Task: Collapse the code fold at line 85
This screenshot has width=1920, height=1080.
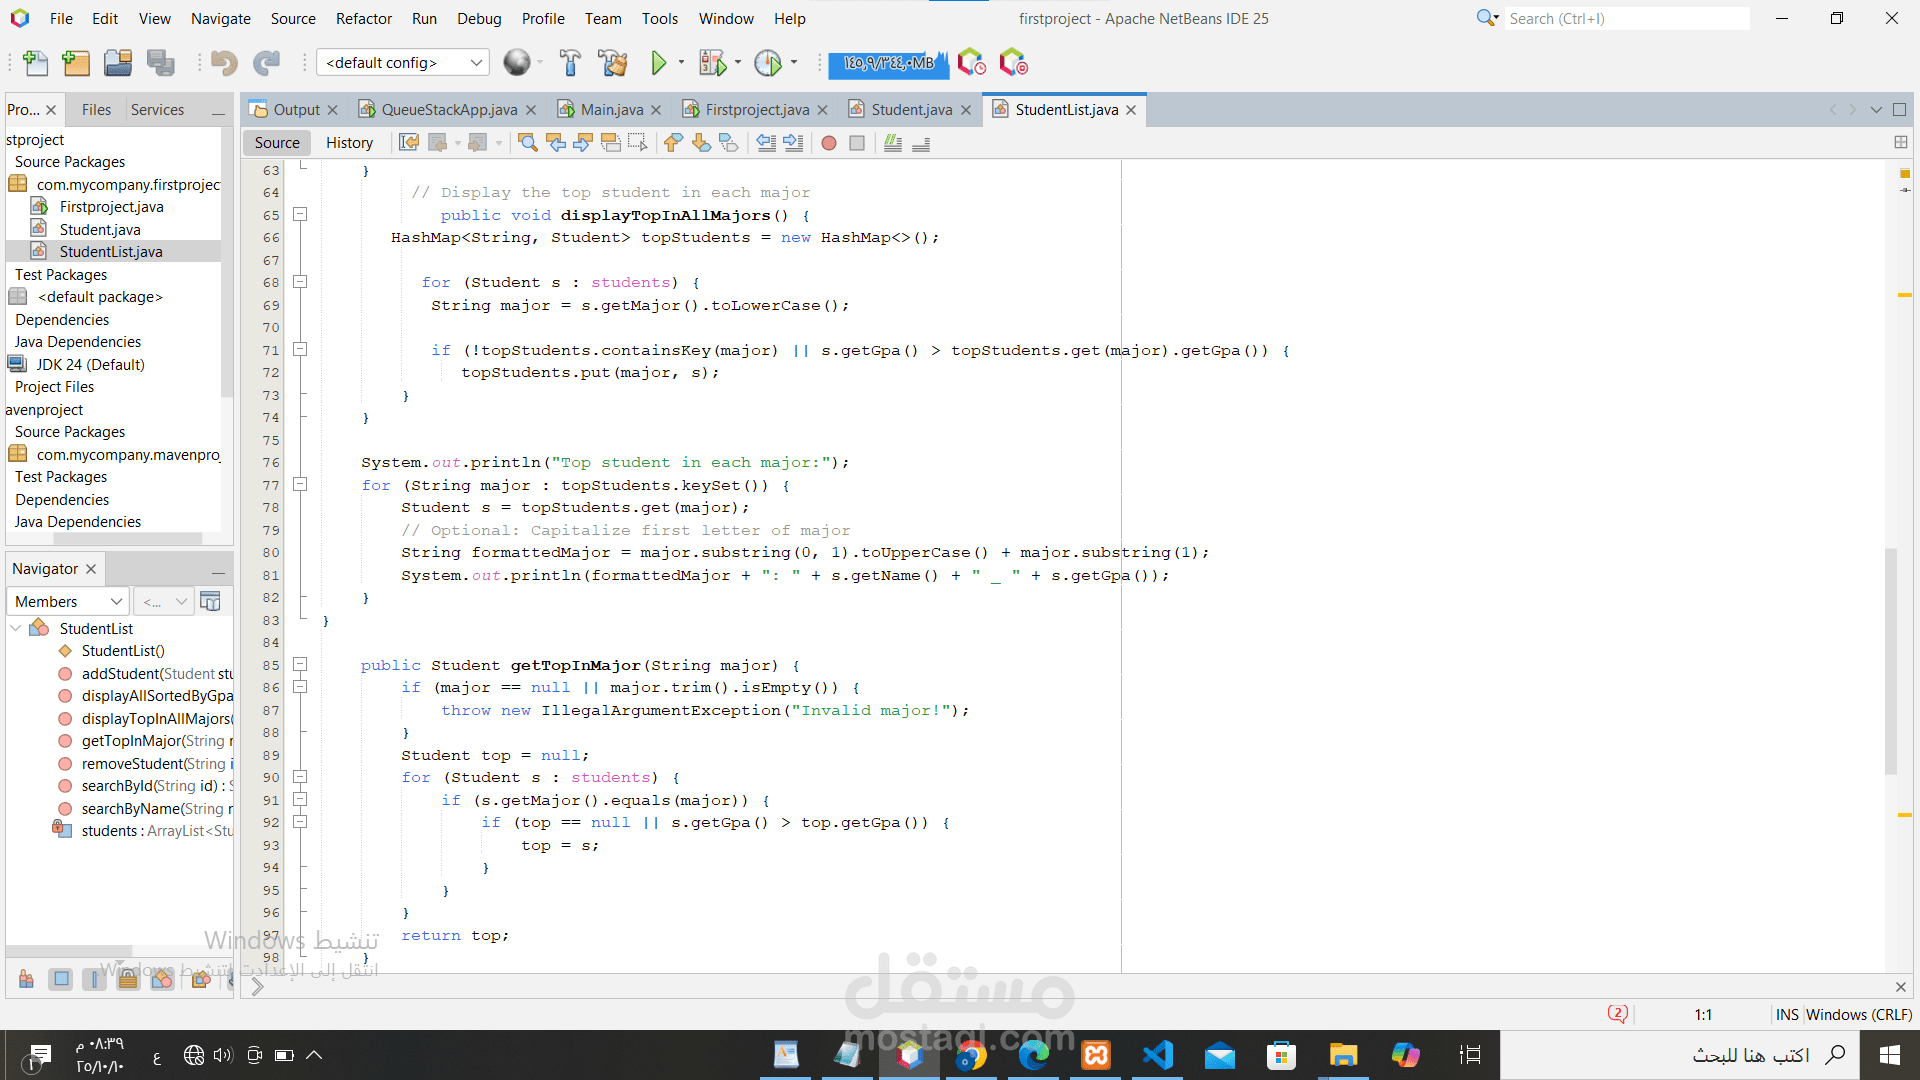Action: point(300,664)
